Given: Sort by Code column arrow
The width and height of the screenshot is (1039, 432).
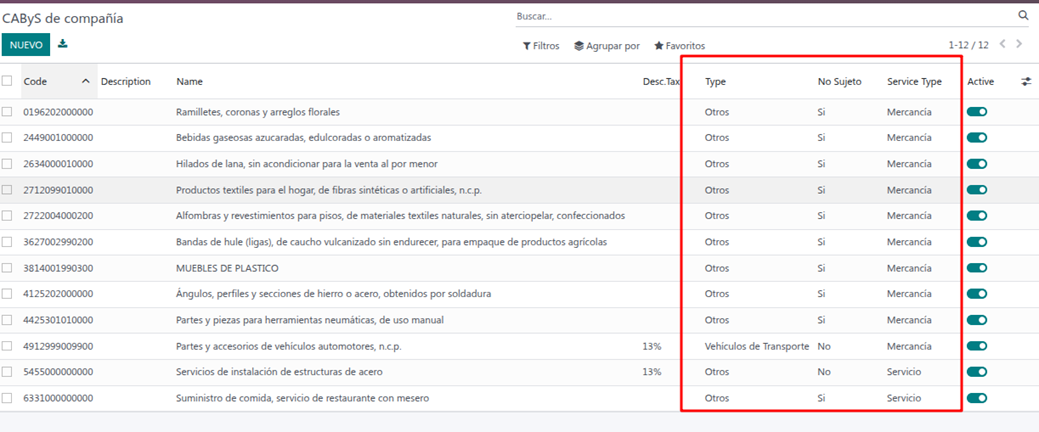Looking at the screenshot, I should [85, 82].
